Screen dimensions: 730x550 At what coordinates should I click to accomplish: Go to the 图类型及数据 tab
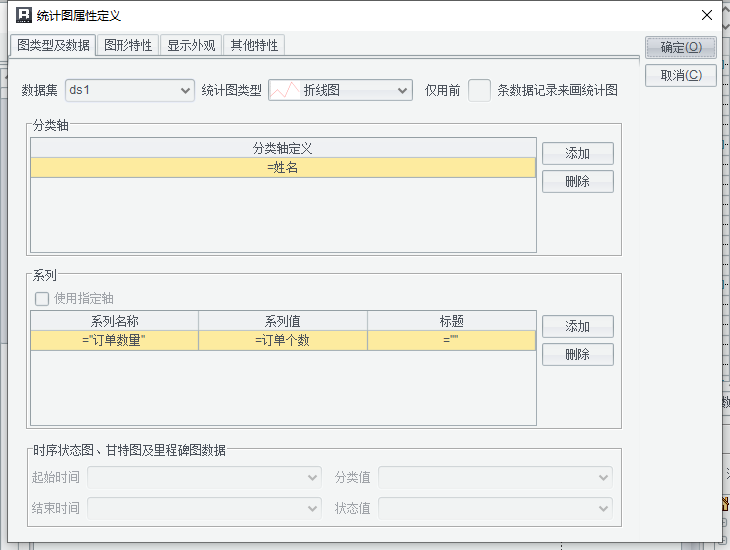tap(54, 45)
